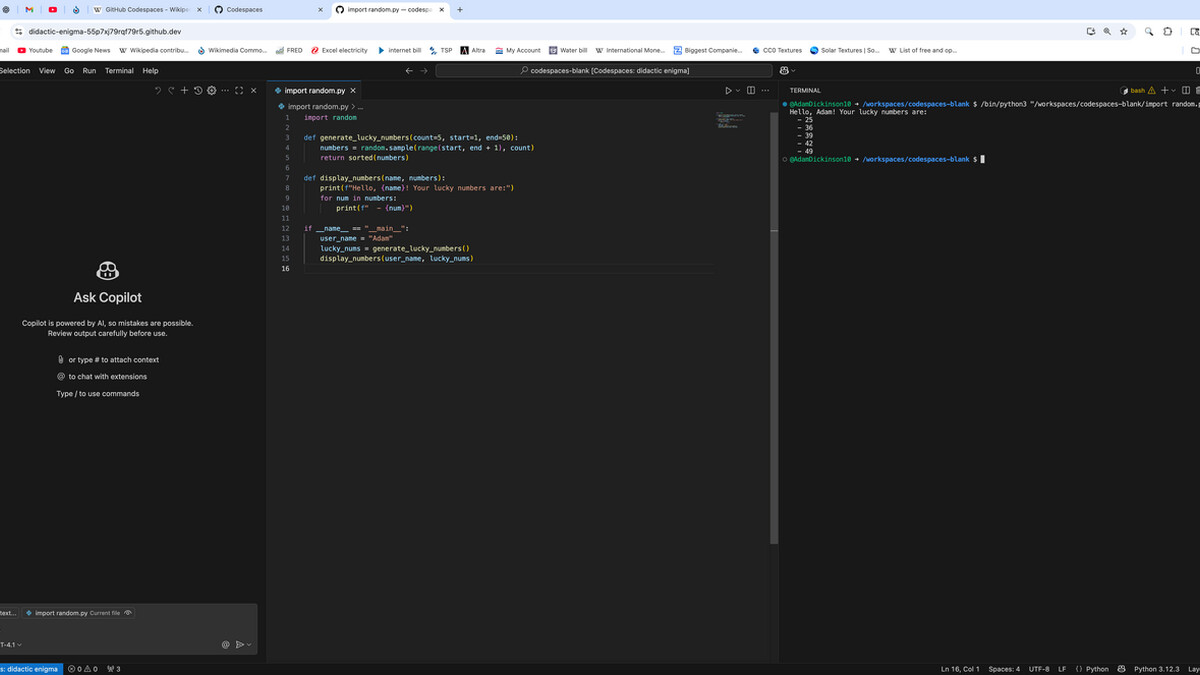Start a new Copilot chat with plus icon
The height and width of the screenshot is (675, 1200).
pyautogui.click(x=185, y=91)
